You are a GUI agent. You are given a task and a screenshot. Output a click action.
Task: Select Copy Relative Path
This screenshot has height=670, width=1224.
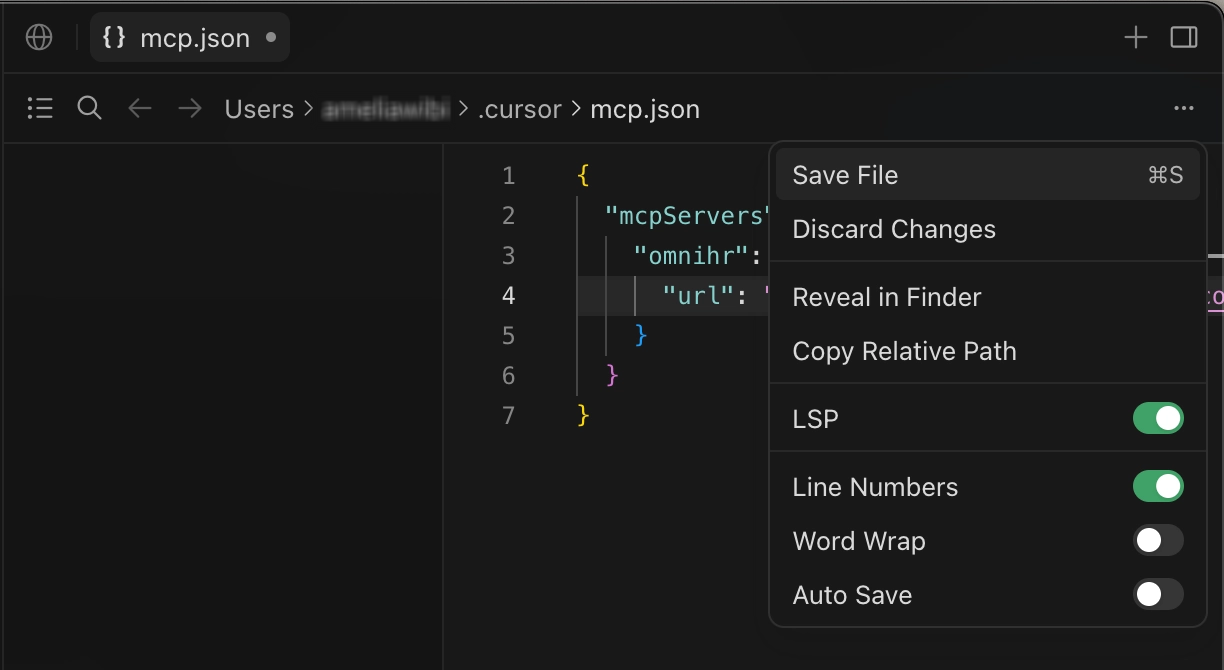point(988,351)
